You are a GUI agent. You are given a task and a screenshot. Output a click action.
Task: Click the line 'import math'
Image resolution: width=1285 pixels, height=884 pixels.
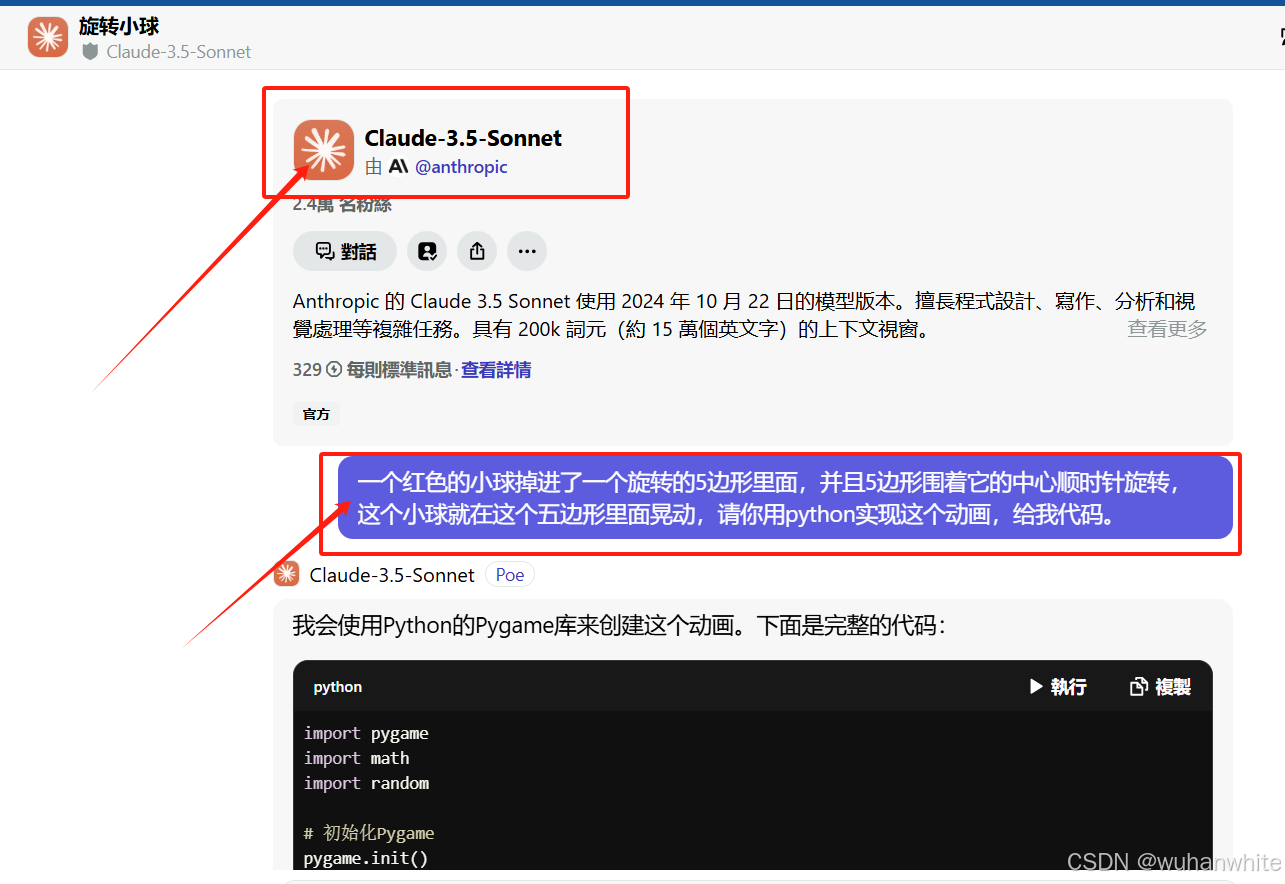pos(357,758)
